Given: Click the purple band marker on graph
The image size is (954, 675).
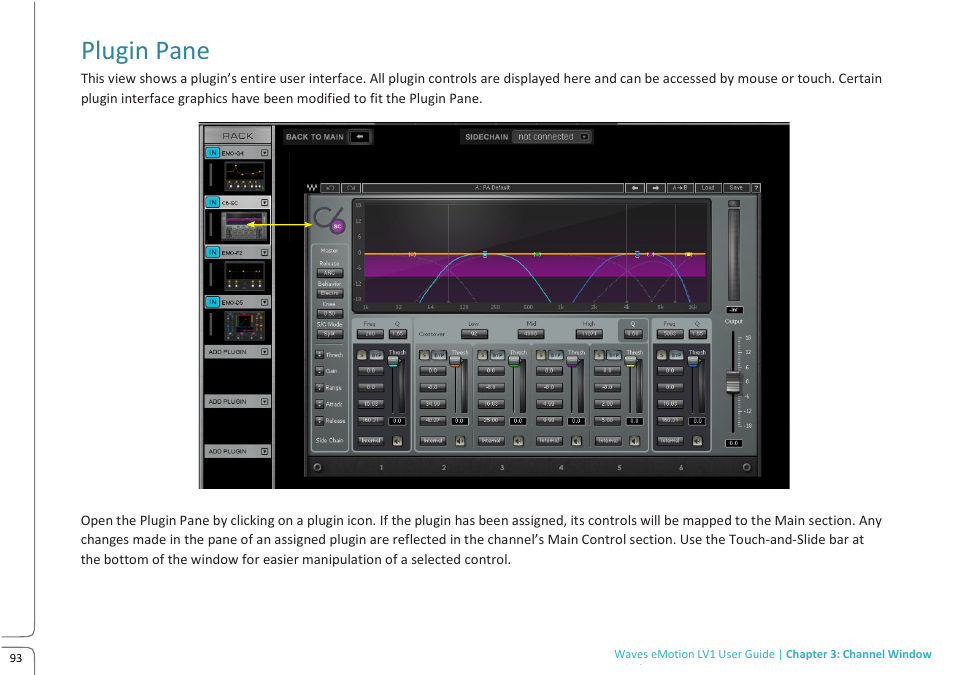Looking at the screenshot, I should (x=651, y=254).
